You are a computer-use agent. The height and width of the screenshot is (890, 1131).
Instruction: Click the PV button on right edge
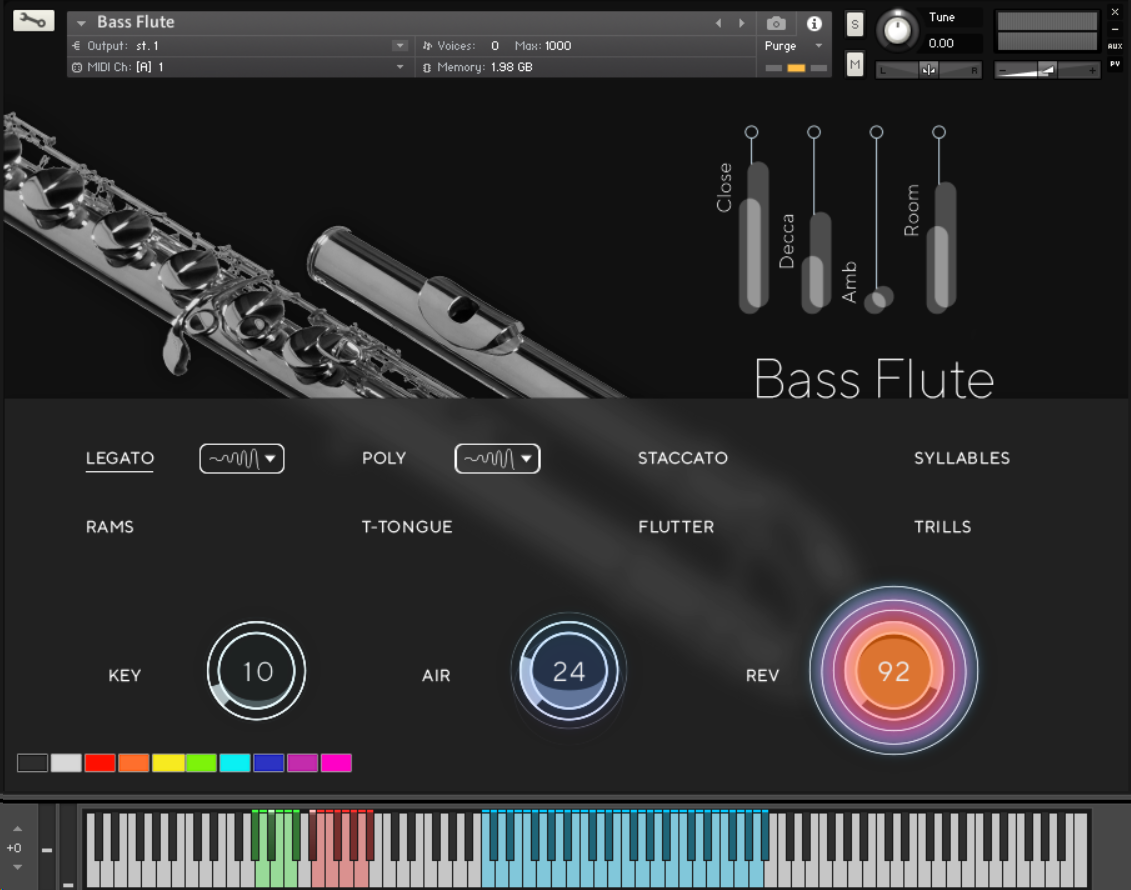(x=1115, y=64)
